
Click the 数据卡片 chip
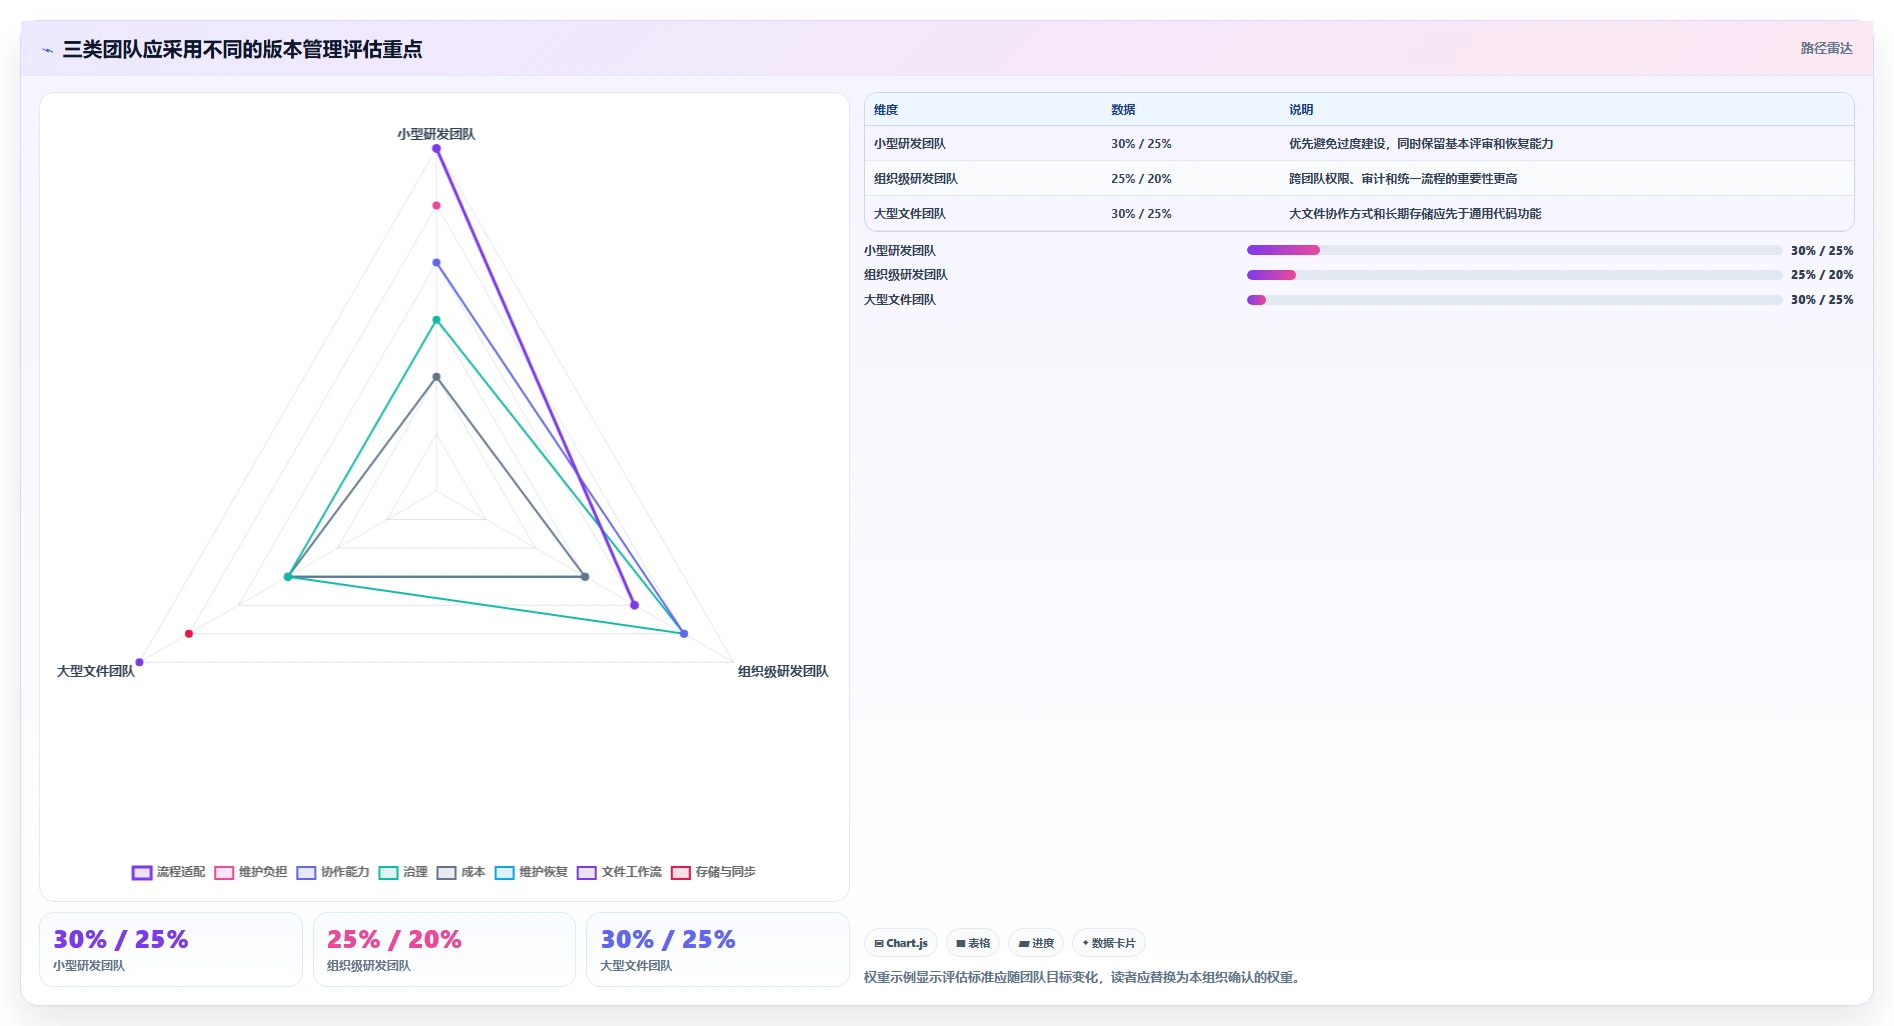coord(1109,943)
